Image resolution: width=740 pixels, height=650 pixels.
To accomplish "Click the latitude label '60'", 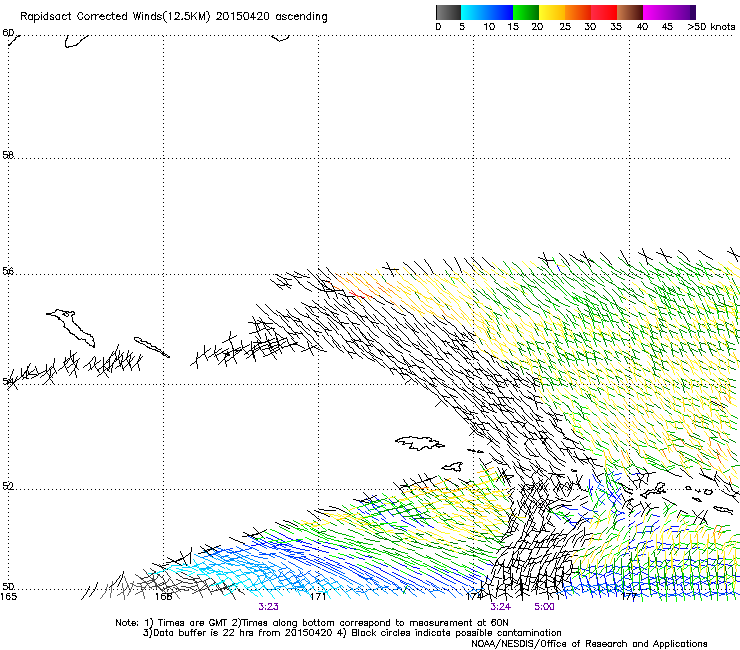I will (x=8, y=33).
